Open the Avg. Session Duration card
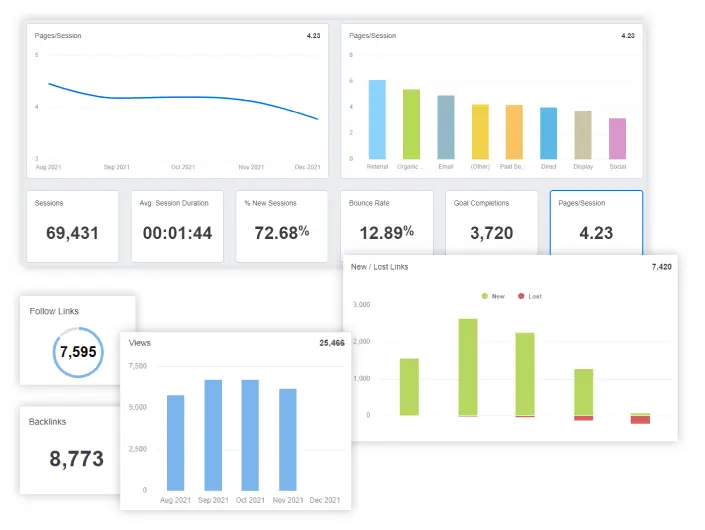Image resolution: width=705 pixels, height=530 pixels. pyautogui.click(x=177, y=227)
